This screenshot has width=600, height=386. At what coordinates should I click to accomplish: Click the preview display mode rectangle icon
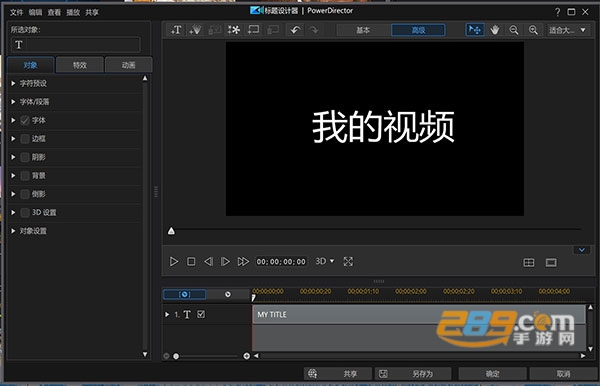click(x=551, y=262)
